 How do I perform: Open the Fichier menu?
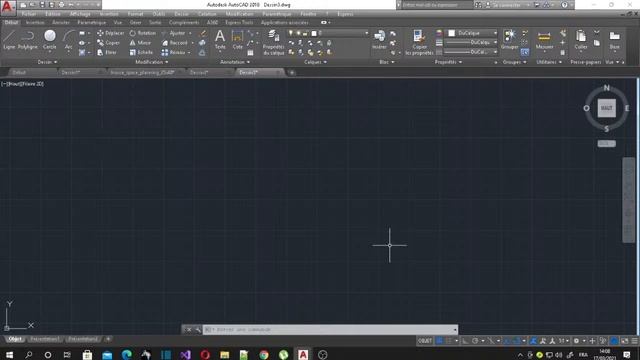(x=29, y=14)
